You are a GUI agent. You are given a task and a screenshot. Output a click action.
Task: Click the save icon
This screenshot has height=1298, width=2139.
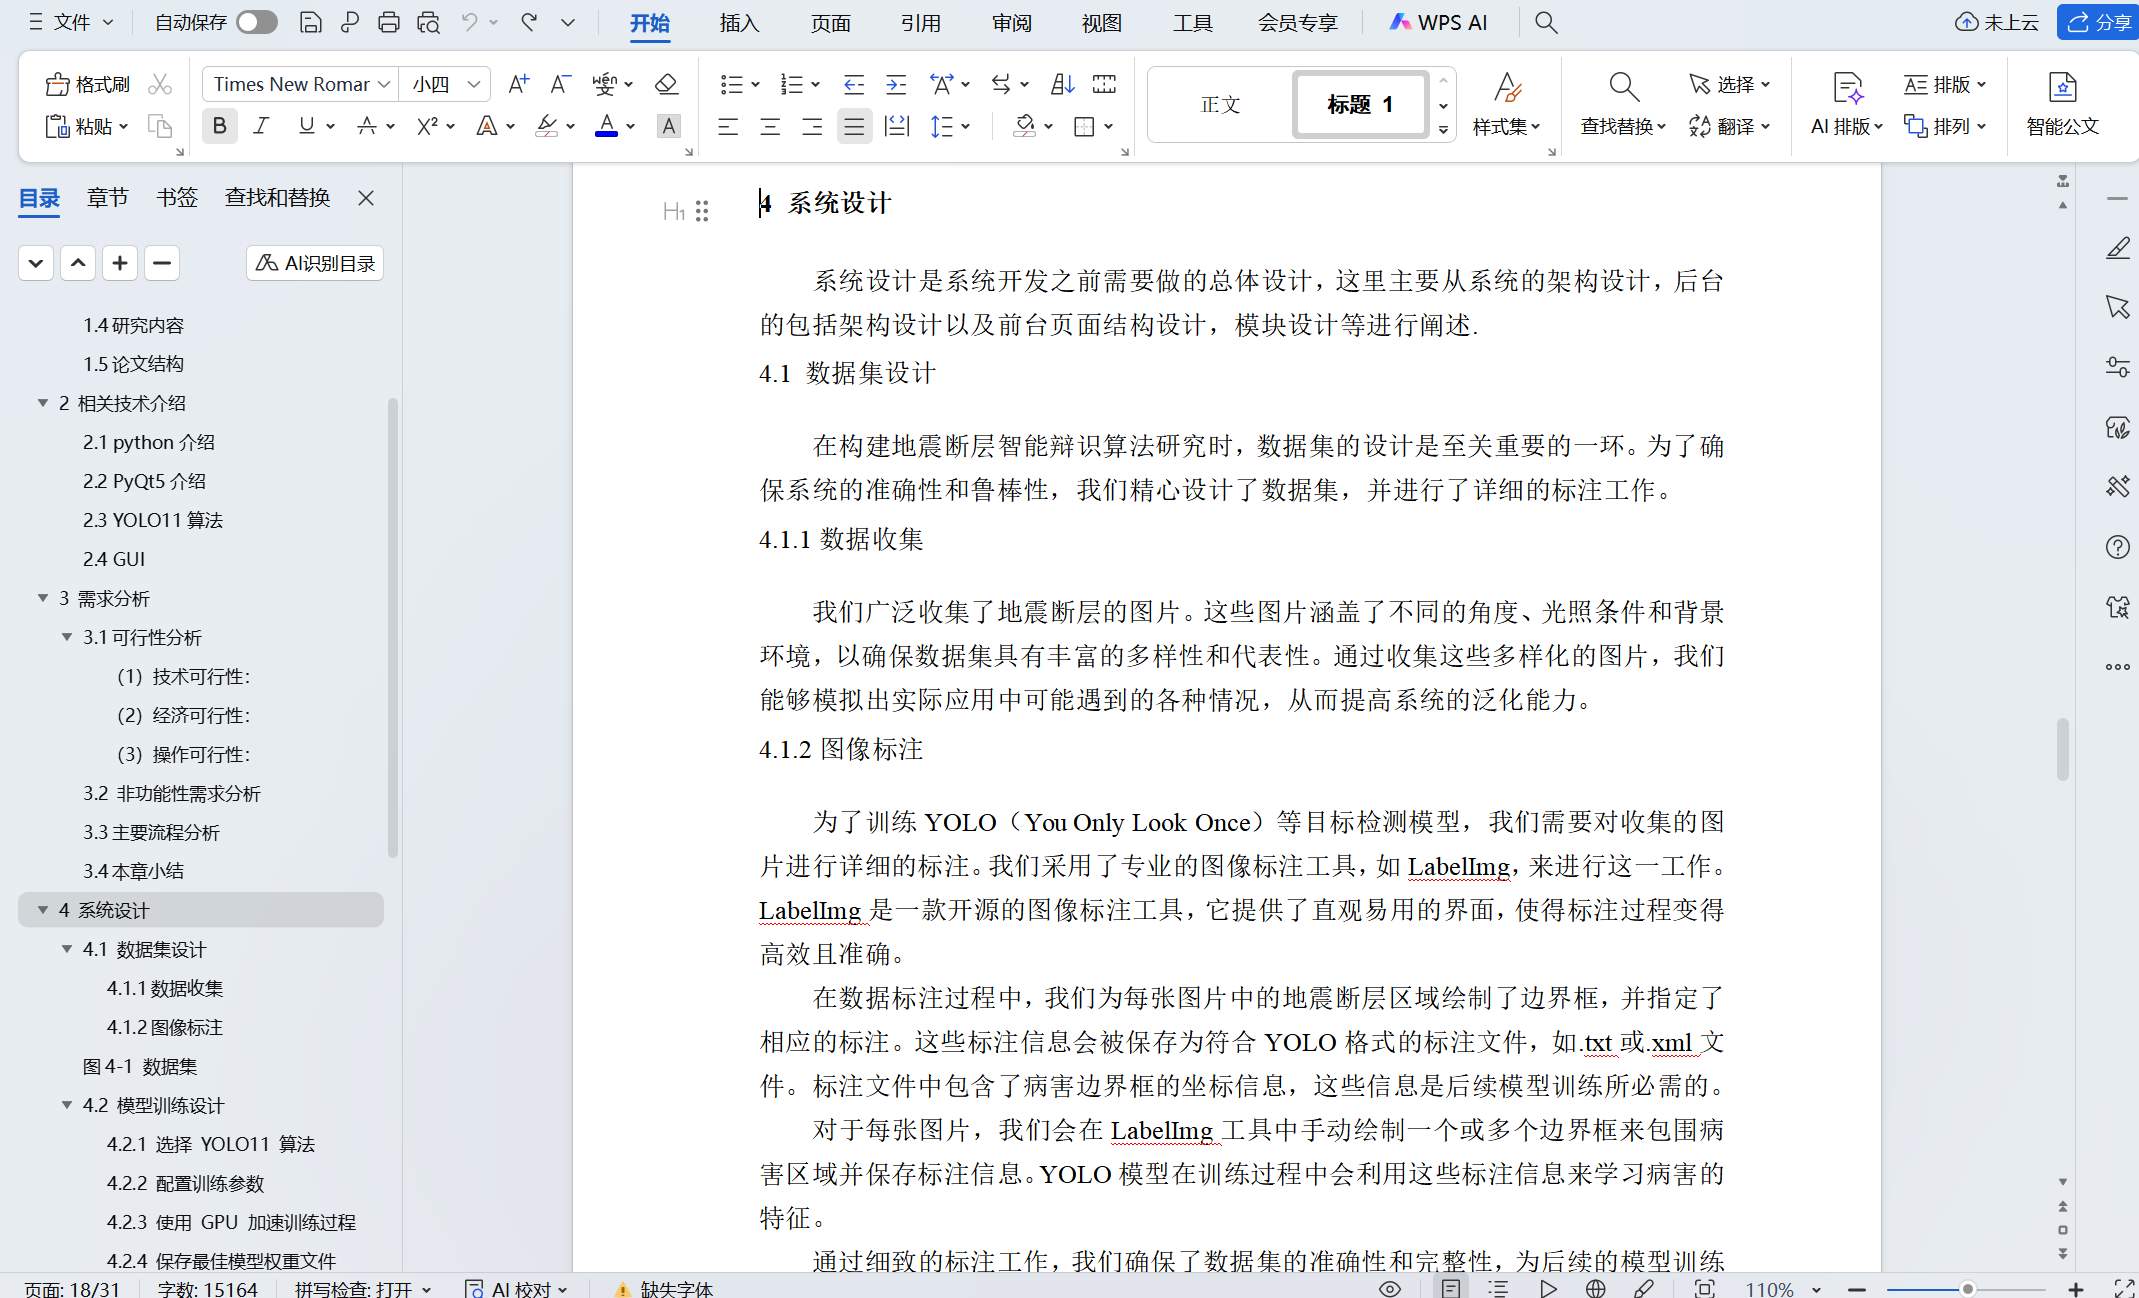click(310, 22)
